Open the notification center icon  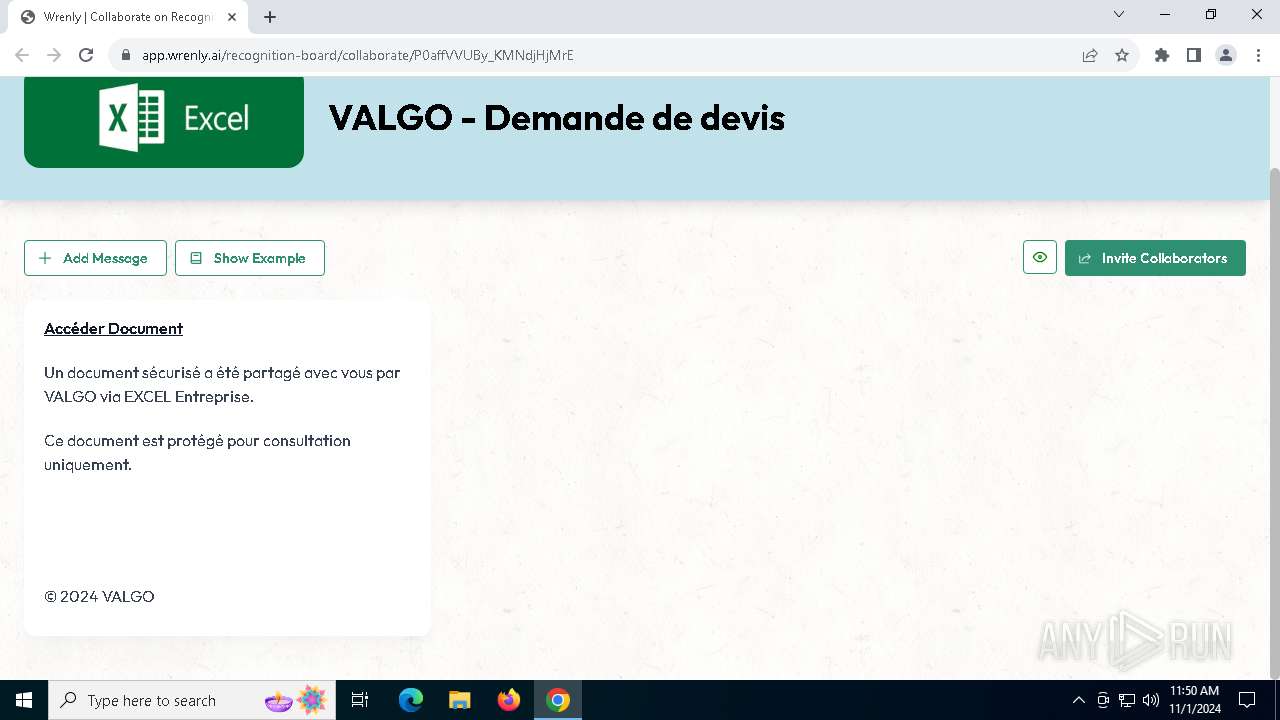[x=1247, y=700]
